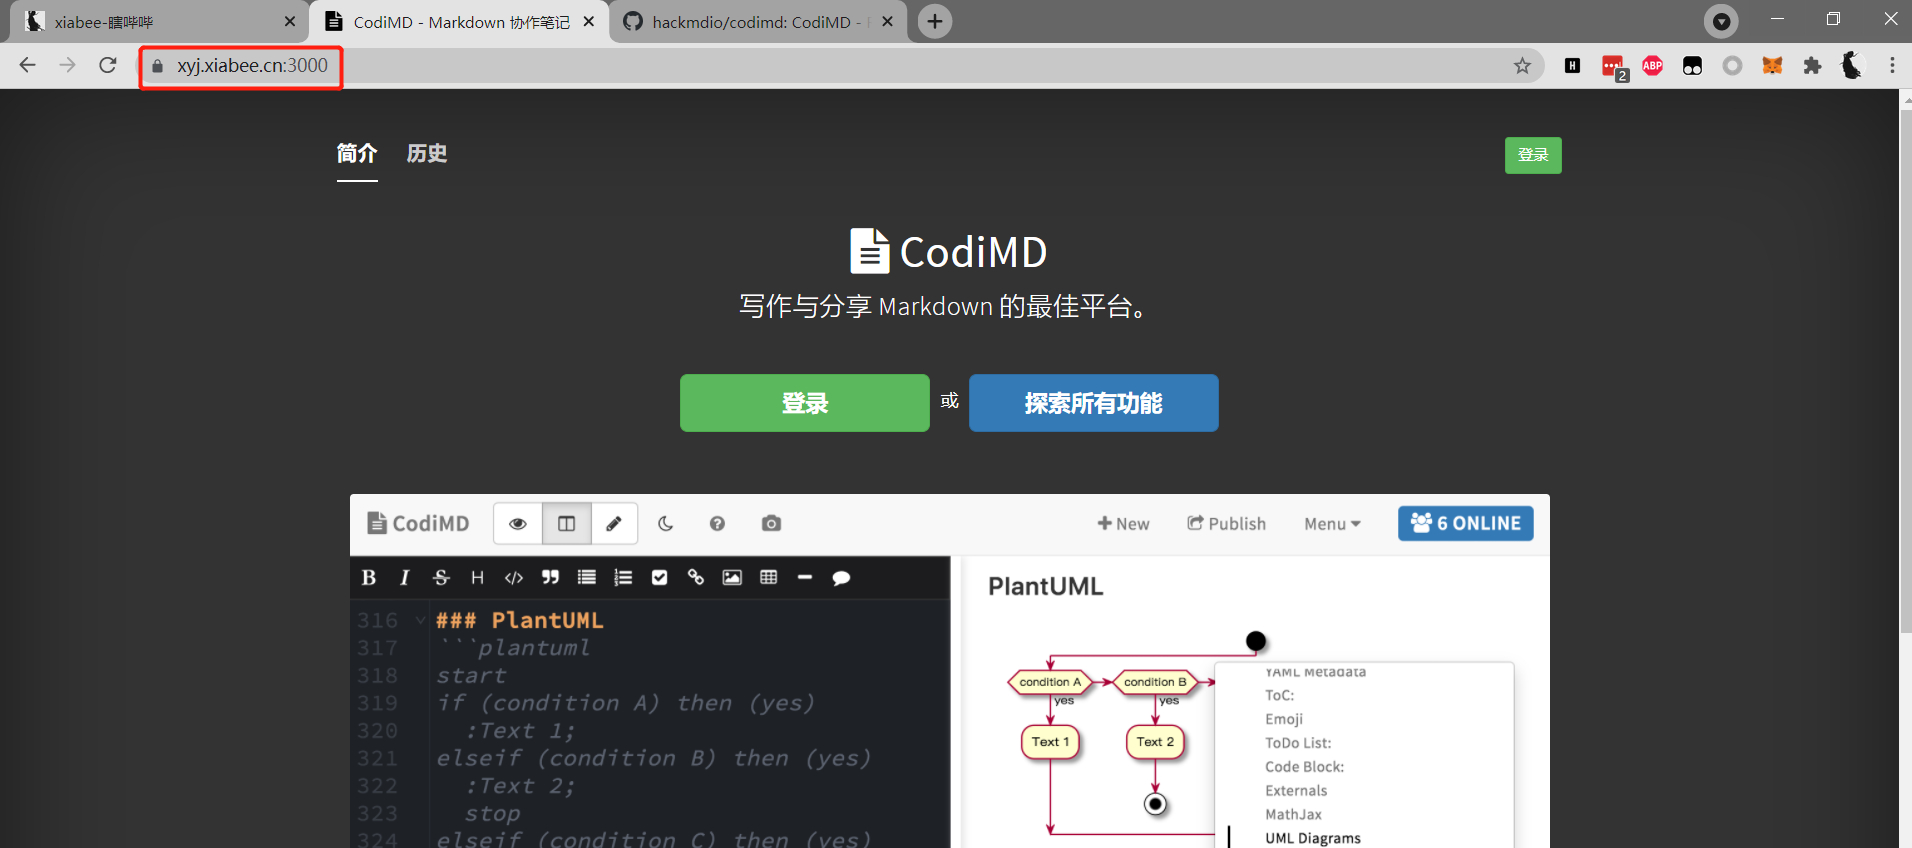The height and width of the screenshot is (848, 1912).
Task: Insert a checkbox todo item
Action: 659,577
